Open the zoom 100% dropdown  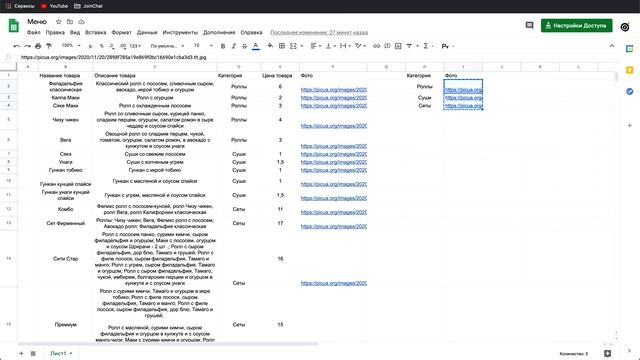click(x=71, y=46)
